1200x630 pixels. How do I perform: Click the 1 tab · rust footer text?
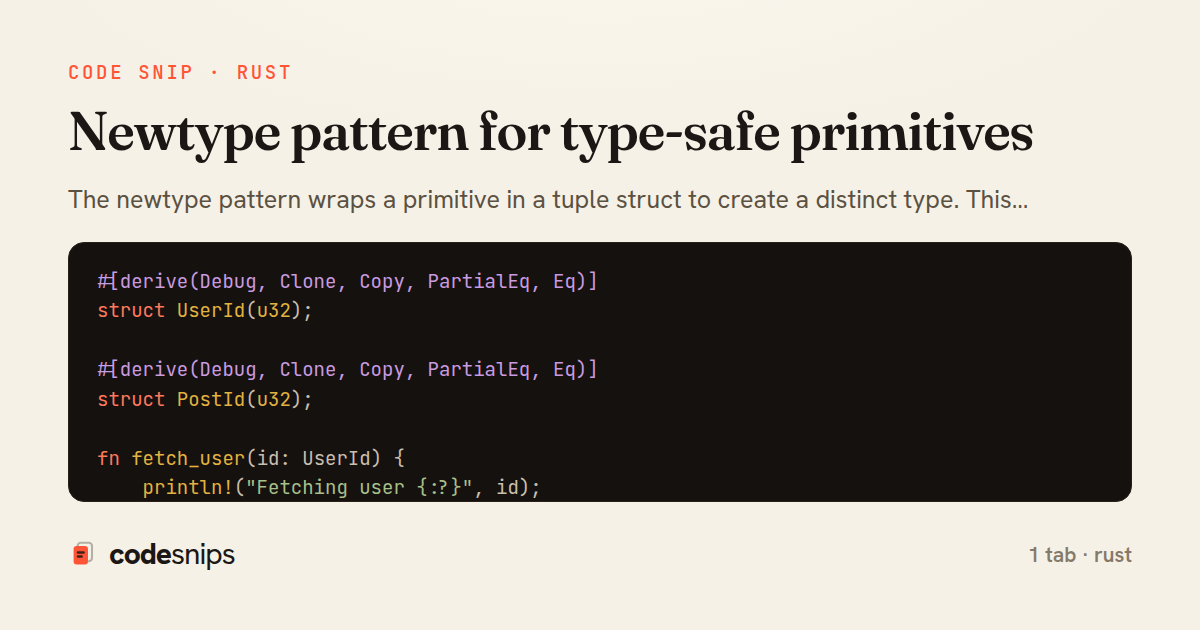(x=1080, y=555)
